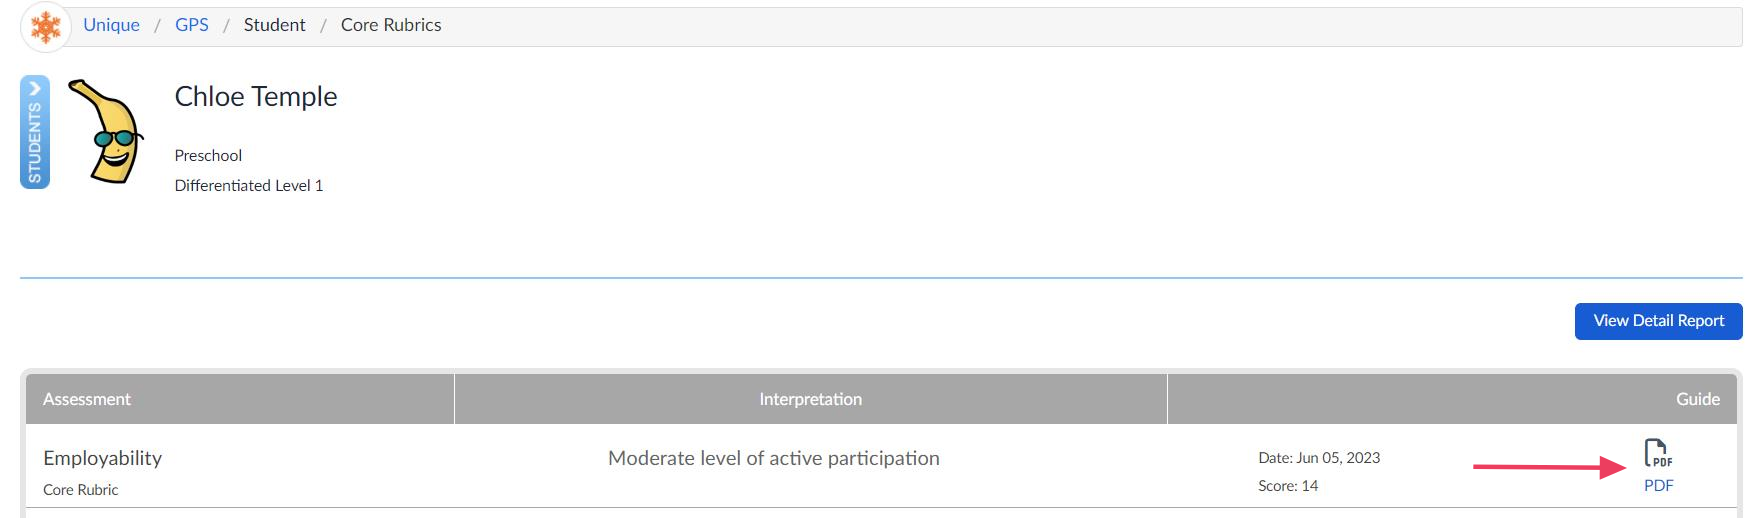Open the PDF guide document icon
This screenshot has width=1751, height=518.
pyautogui.click(x=1658, y=453)
